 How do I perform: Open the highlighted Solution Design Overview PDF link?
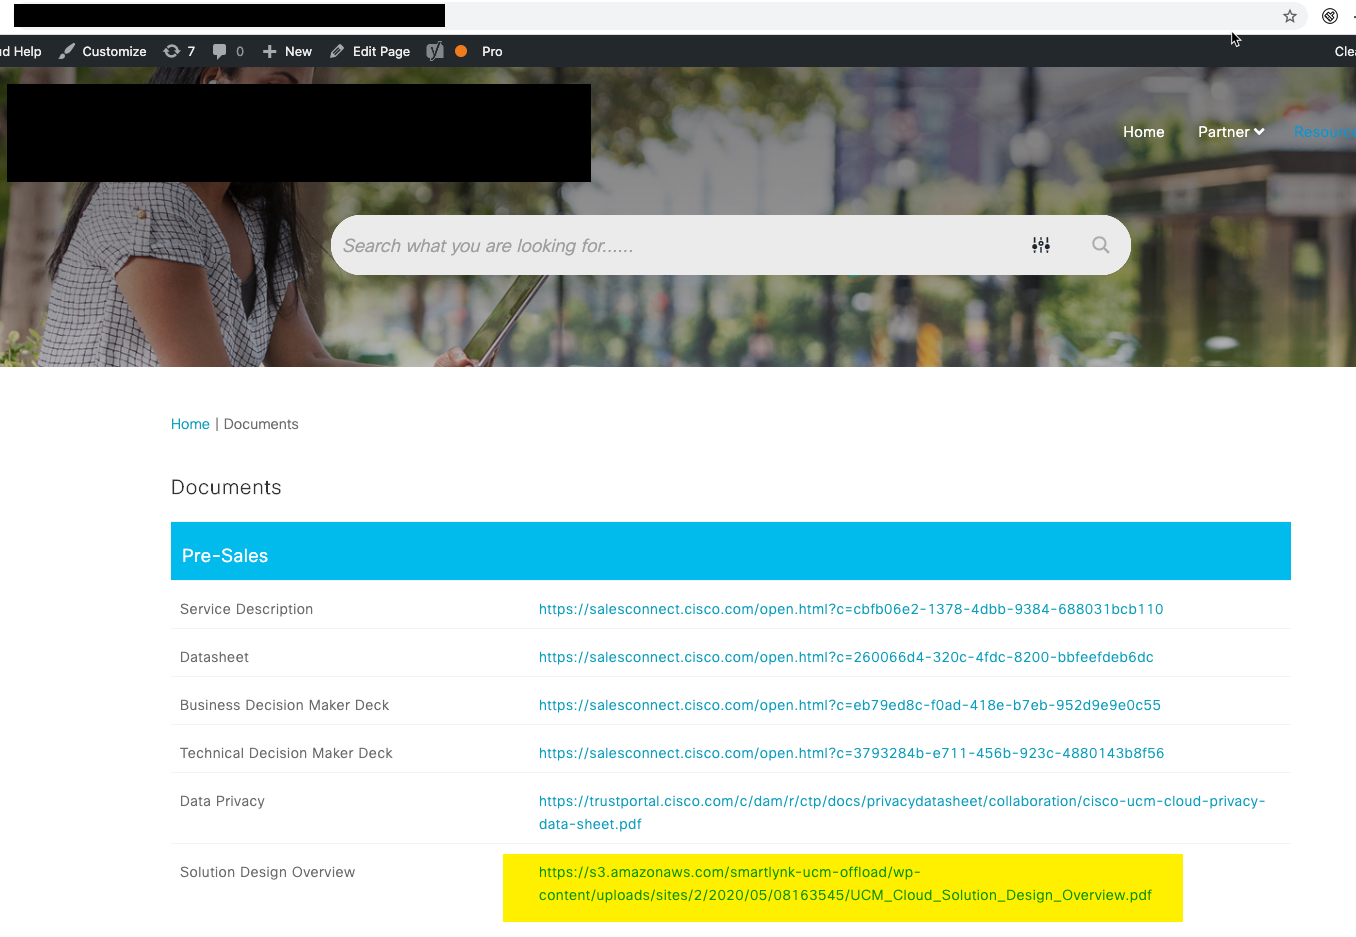(x=844, y=884)
